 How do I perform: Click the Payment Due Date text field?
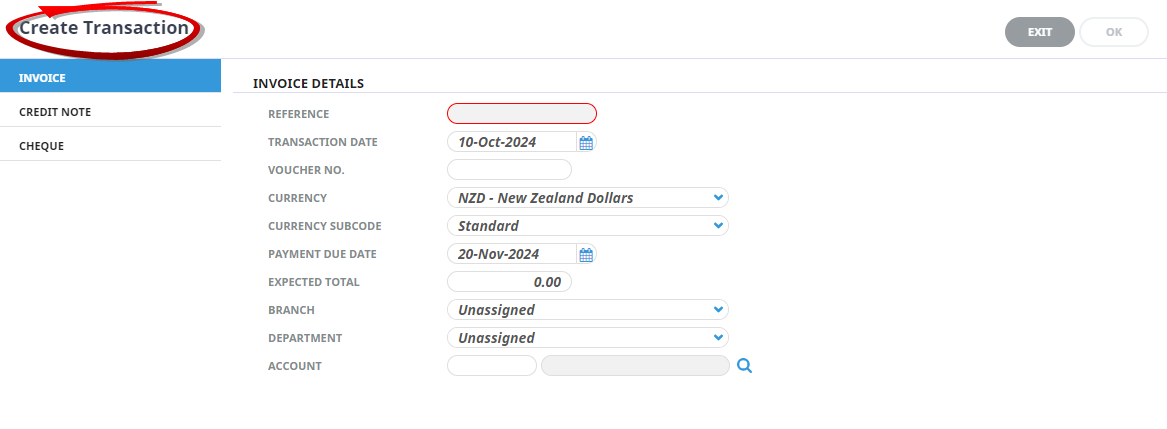511,254
